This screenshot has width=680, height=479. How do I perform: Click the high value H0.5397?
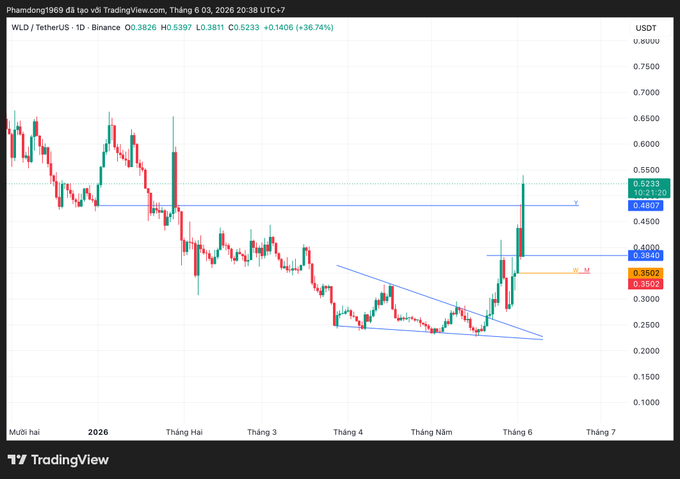[x=176, y=27]
